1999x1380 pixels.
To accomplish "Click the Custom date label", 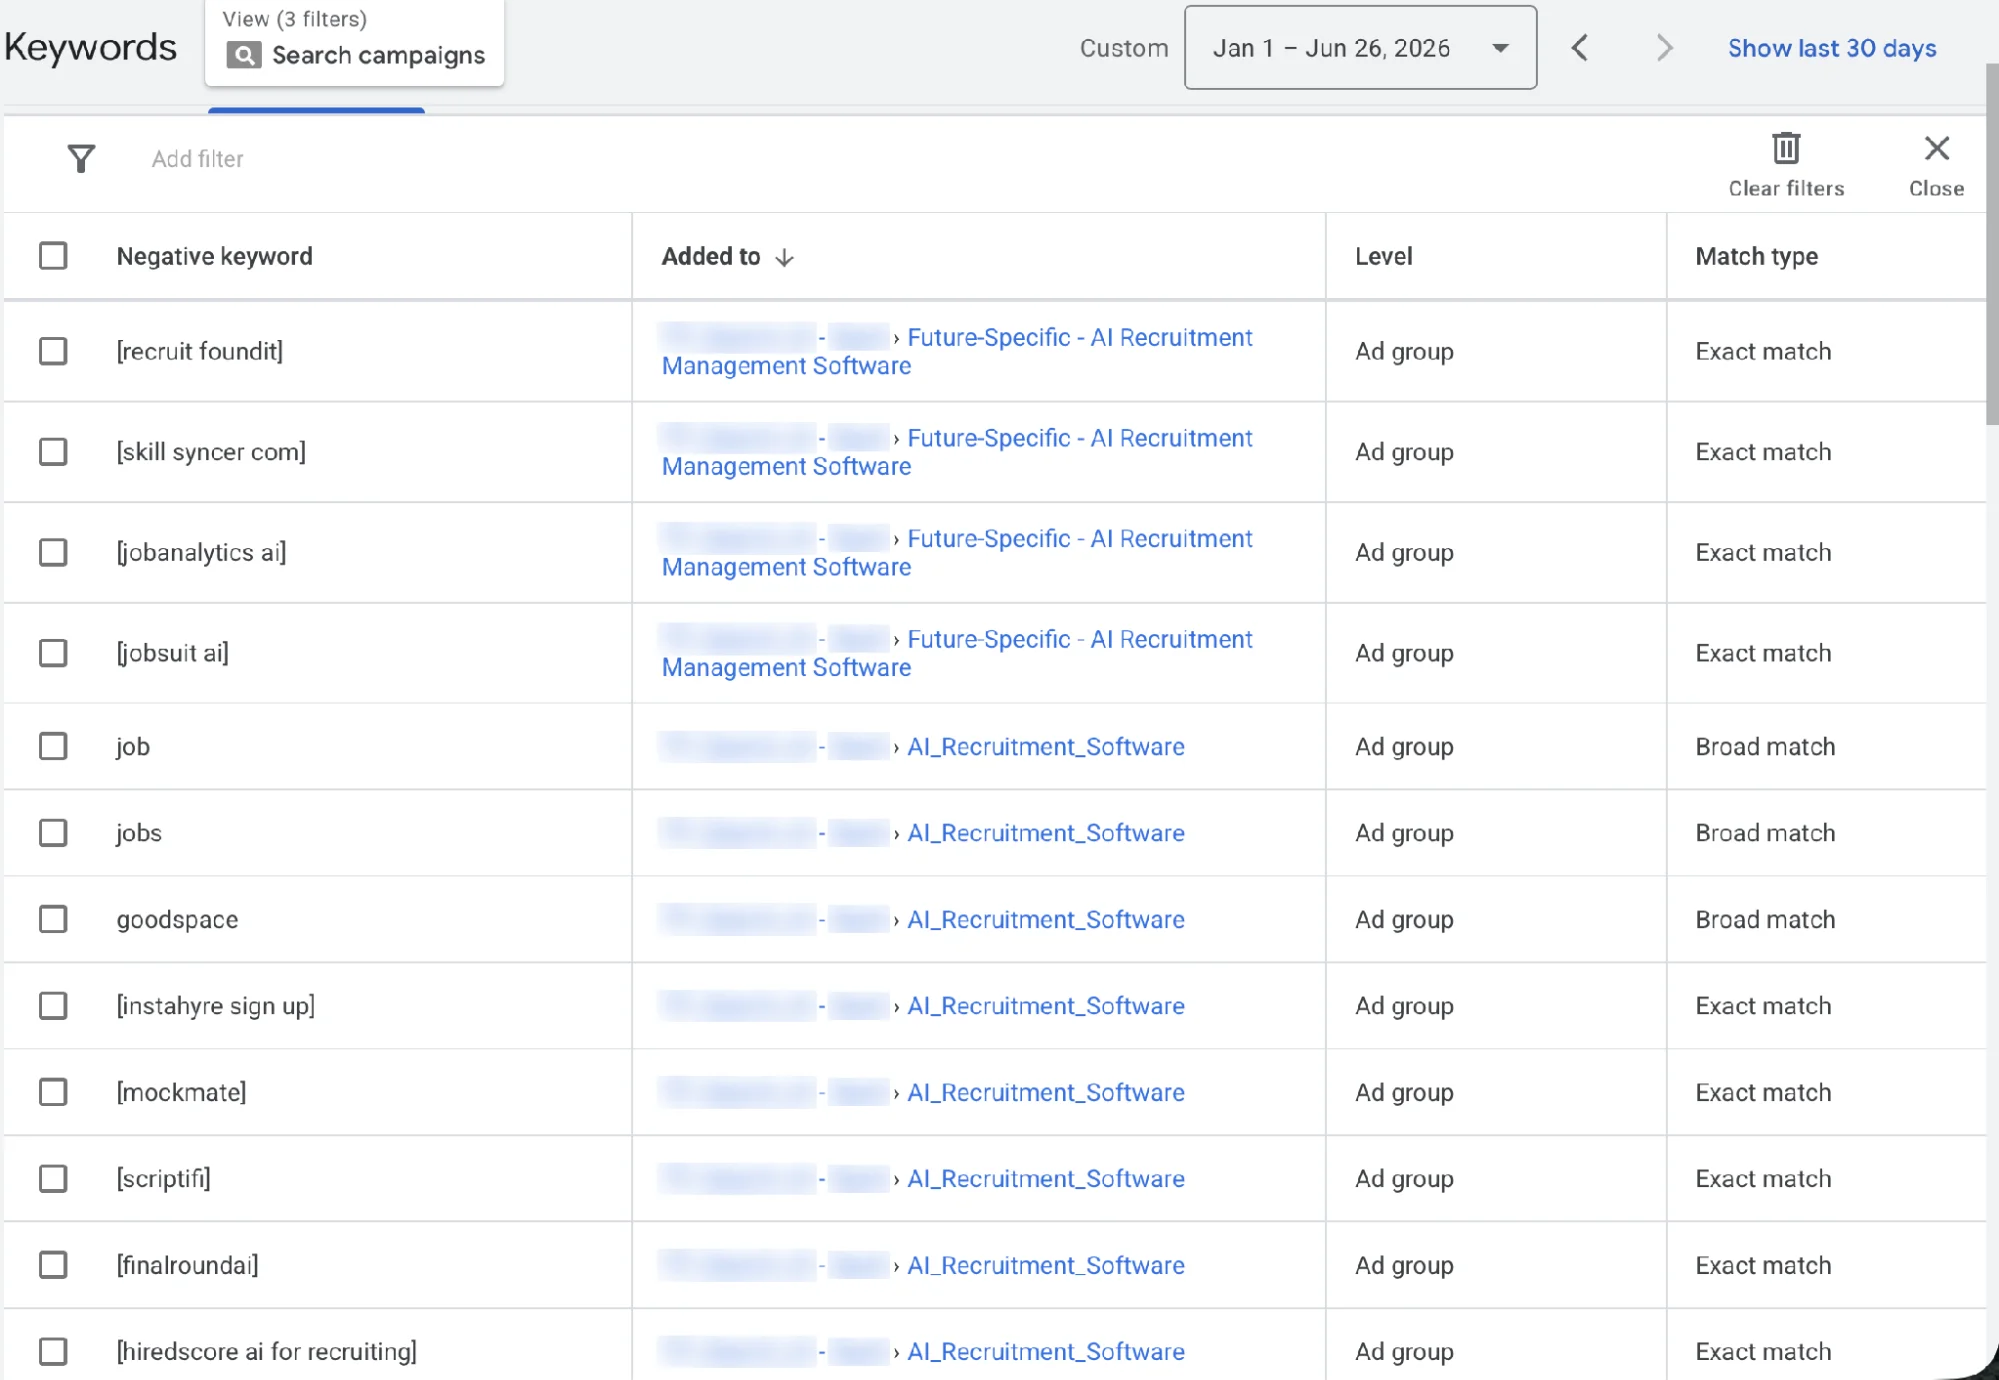I will 1123,48.
